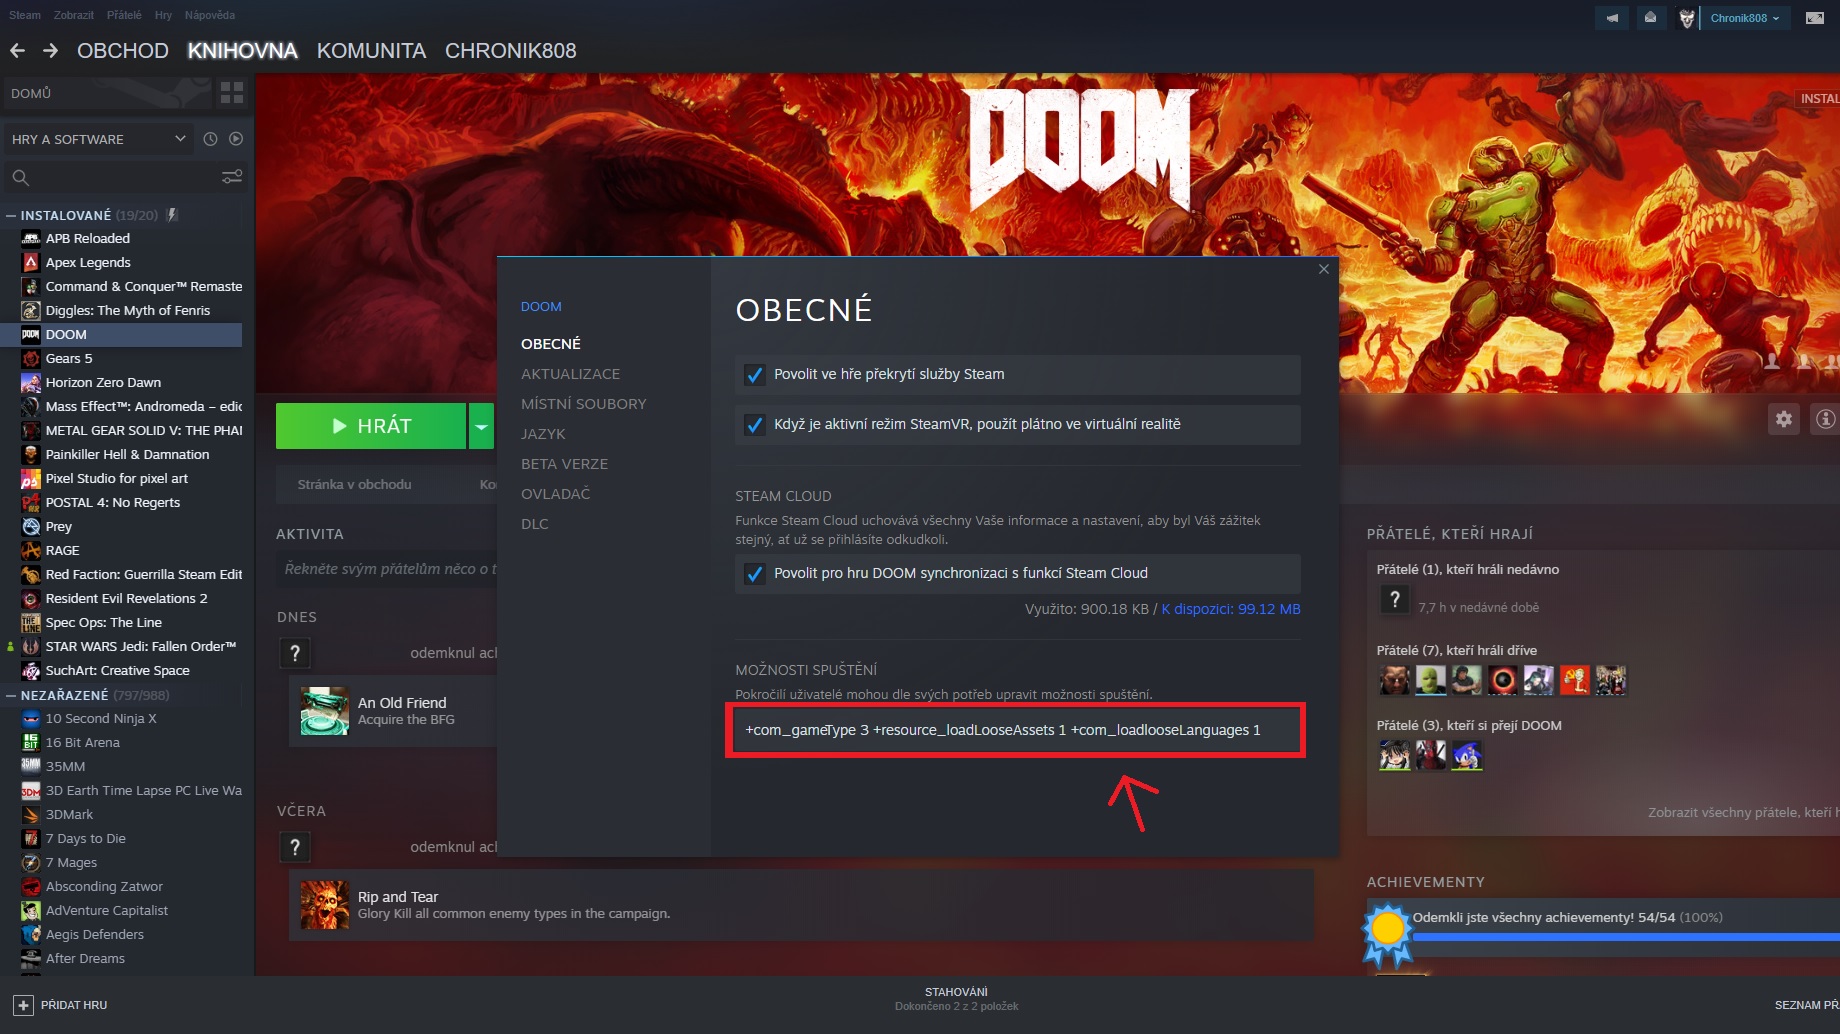Open the inbox envelope icon
Viewport: 1840px width, 1034px height.
tap(1650, 18)
